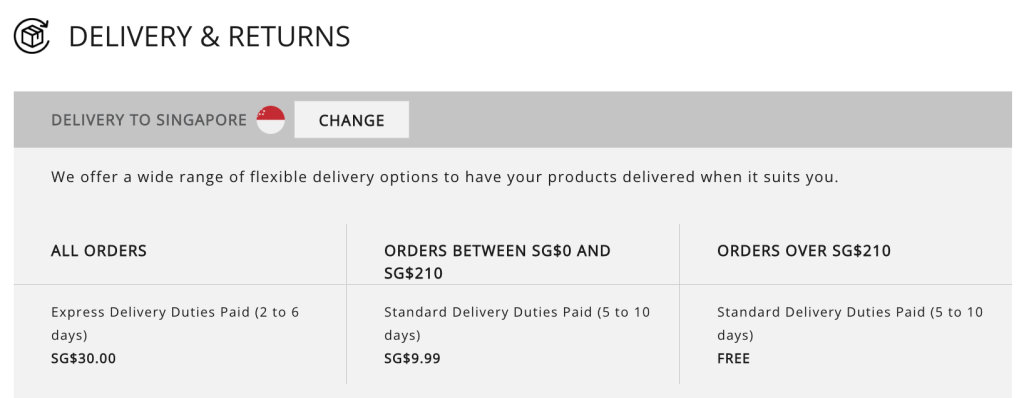Click the word RETURNS in the heading
This screenshot has width=1024, height=398.
289,37
